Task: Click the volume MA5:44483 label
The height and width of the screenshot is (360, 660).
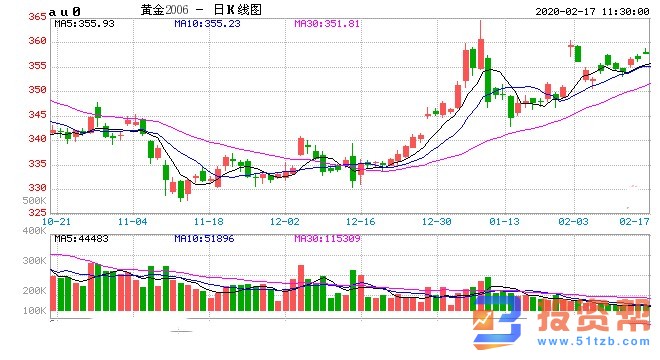Action: pos(81,239)
